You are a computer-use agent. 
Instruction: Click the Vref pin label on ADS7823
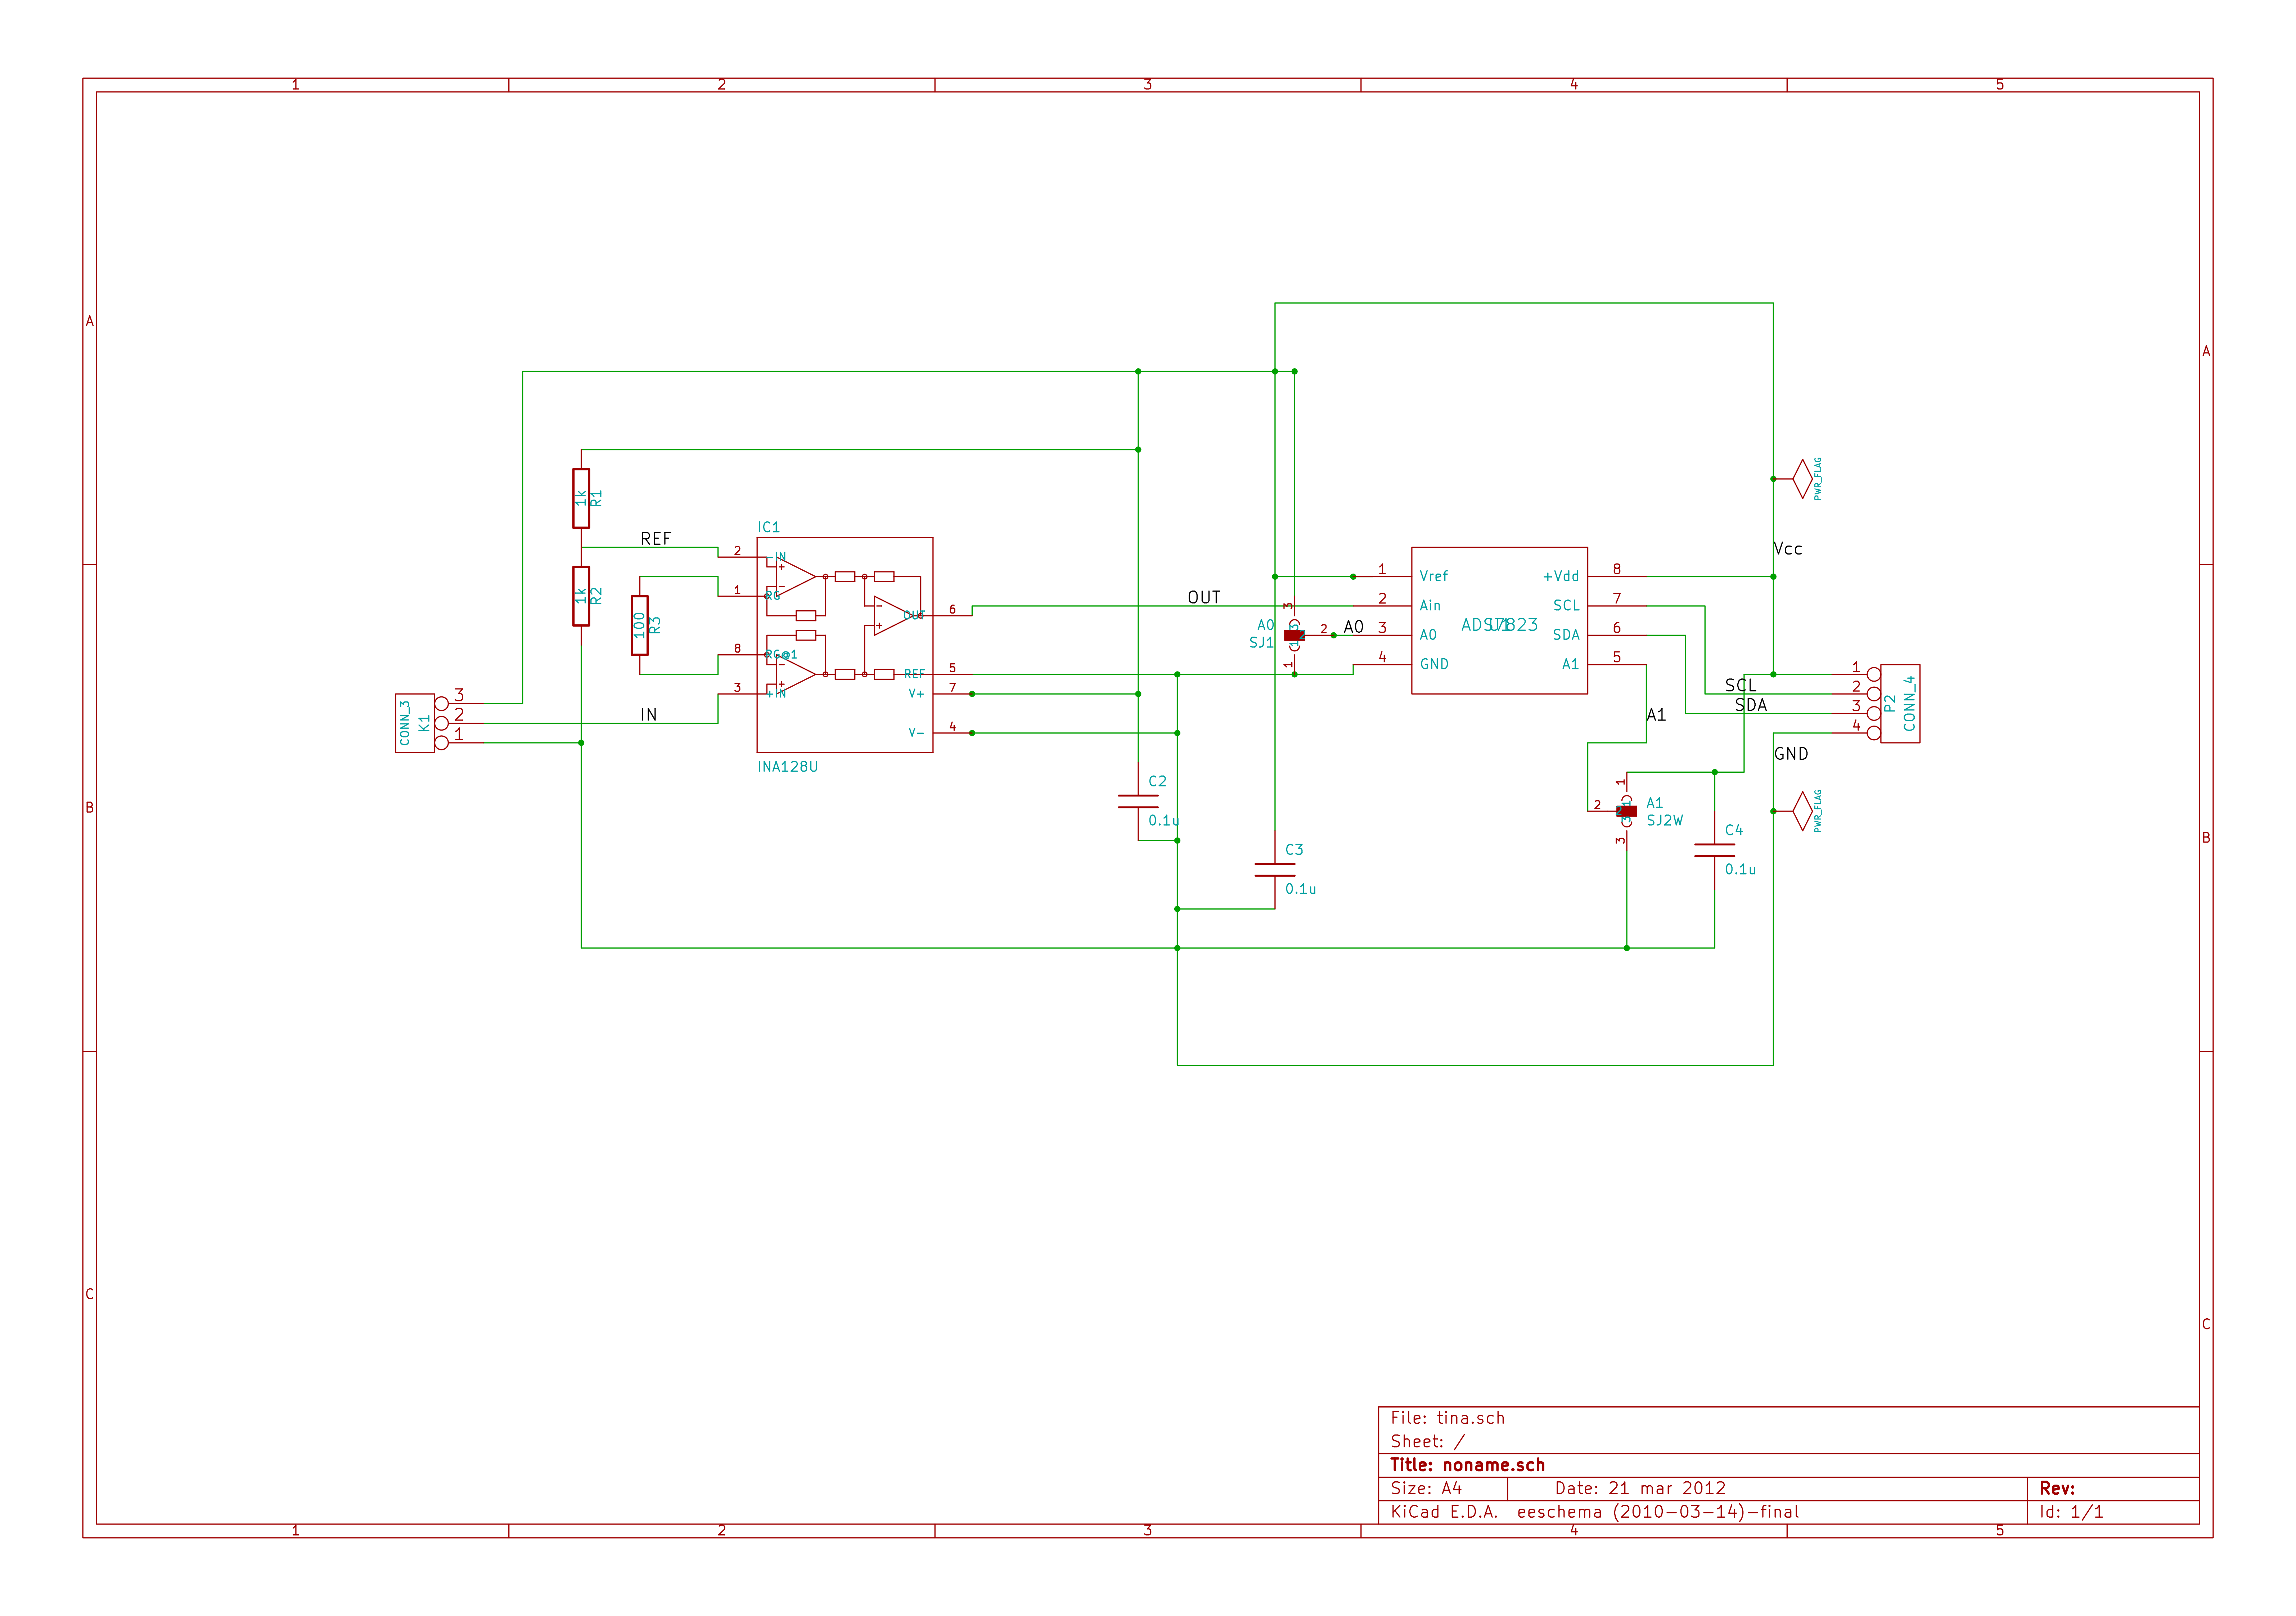point(1434,576)
